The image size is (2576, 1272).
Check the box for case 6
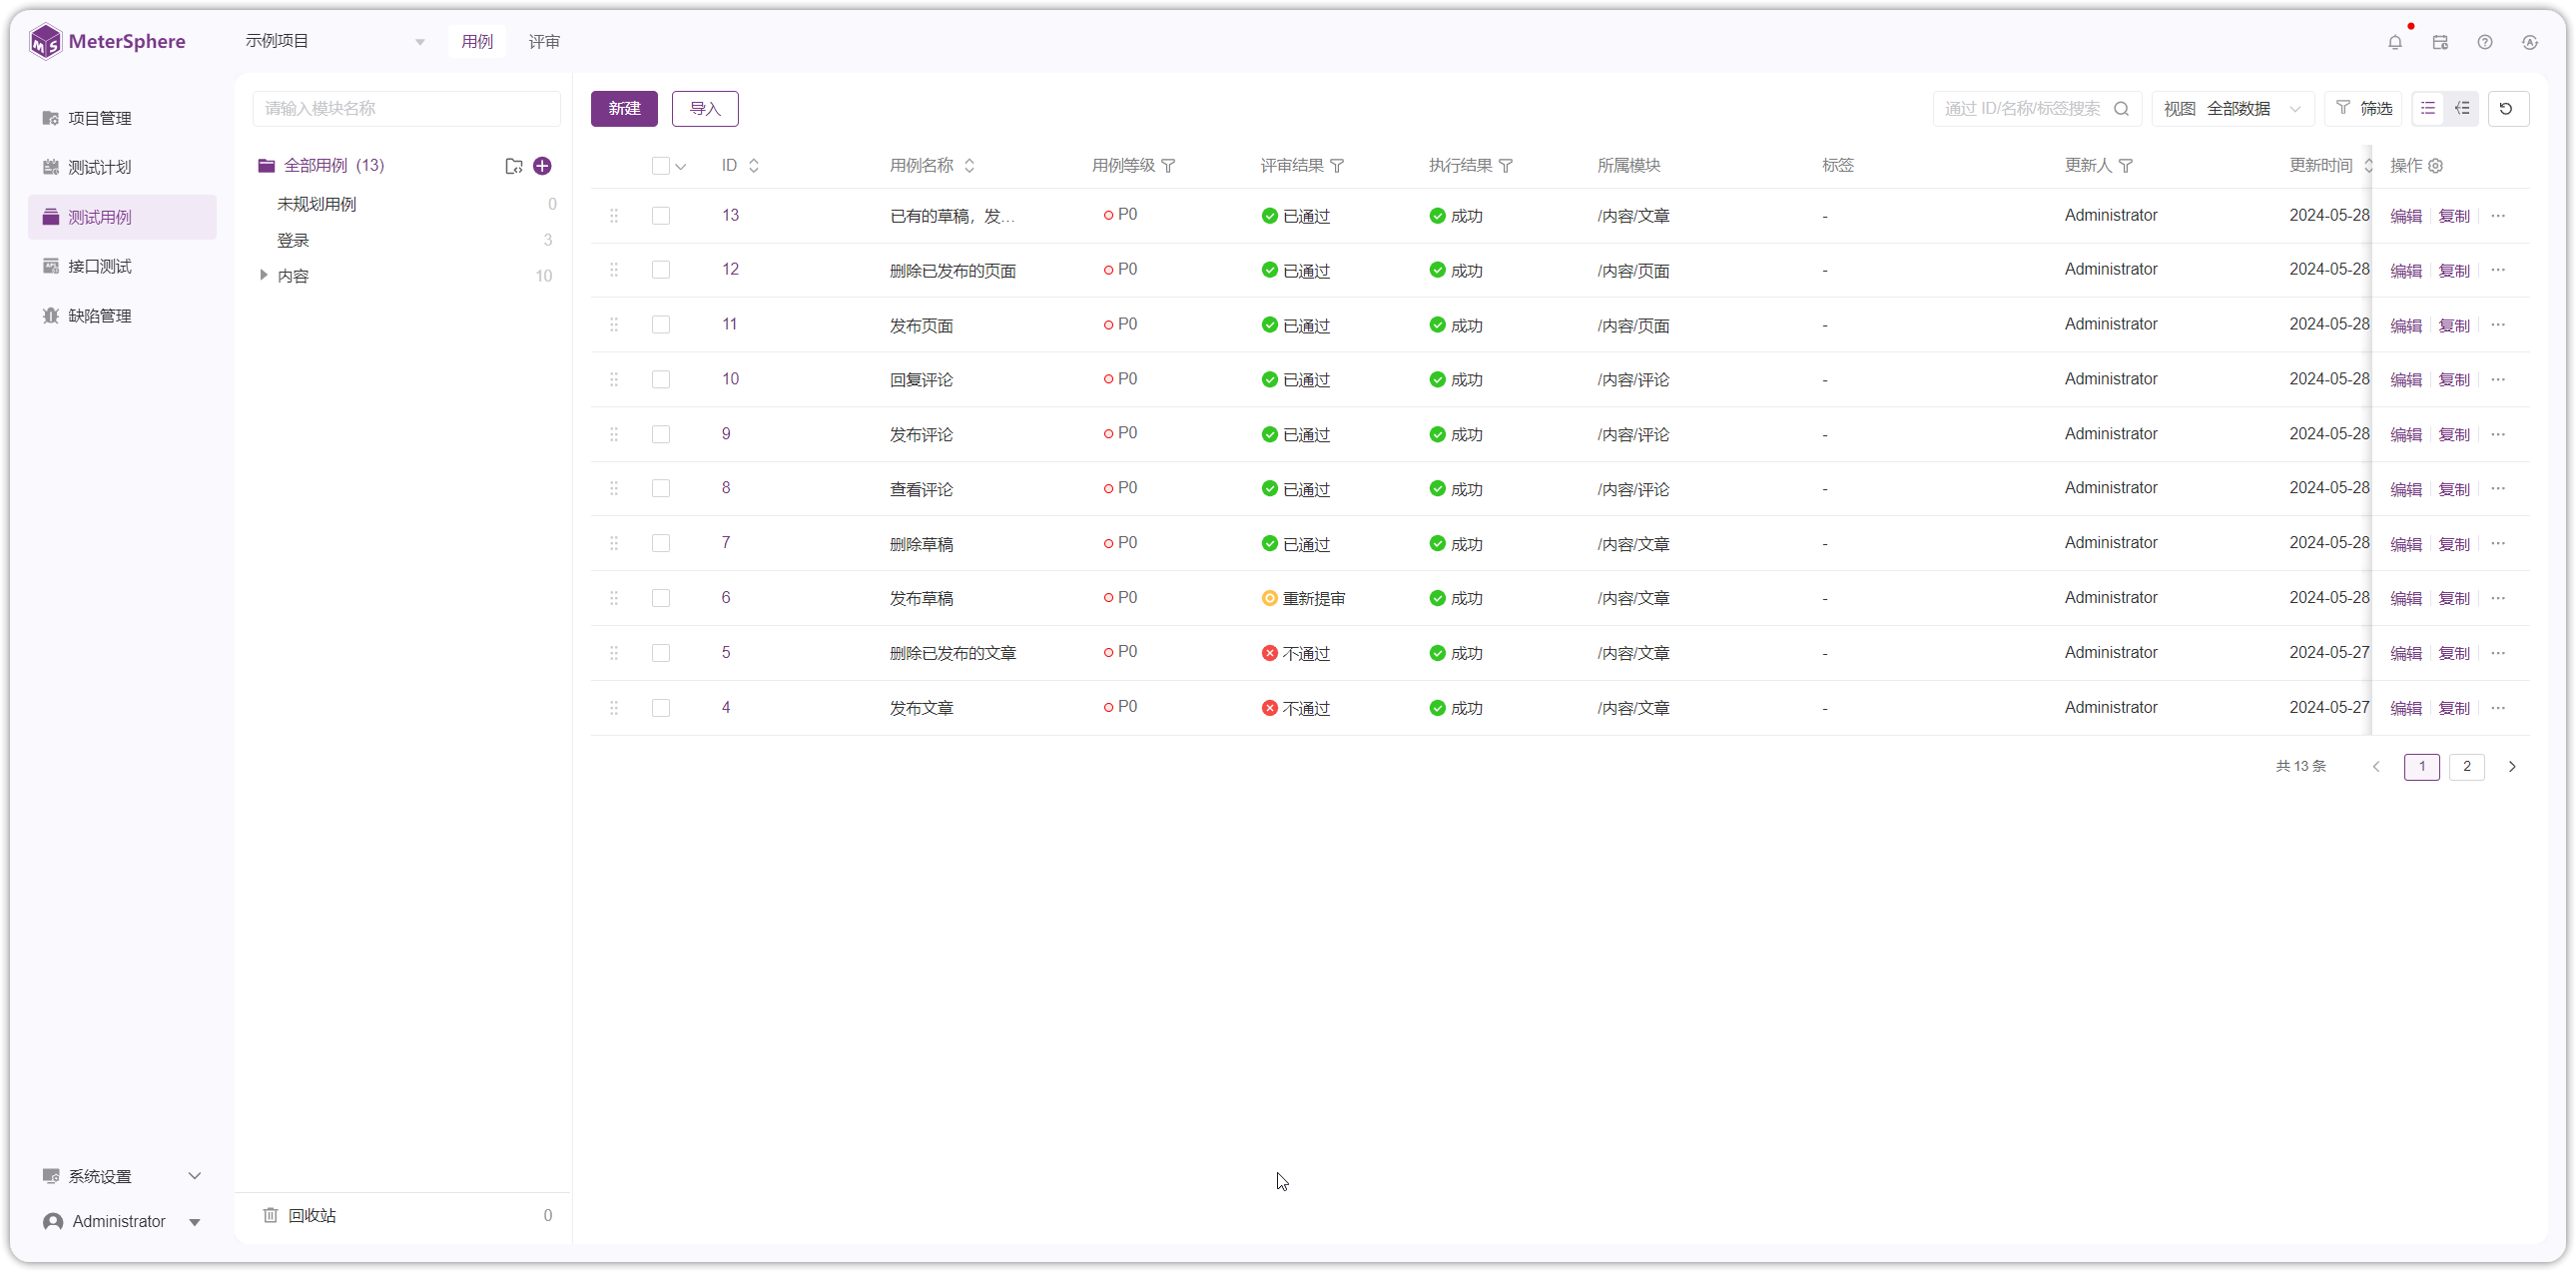[x=660, y=598]
